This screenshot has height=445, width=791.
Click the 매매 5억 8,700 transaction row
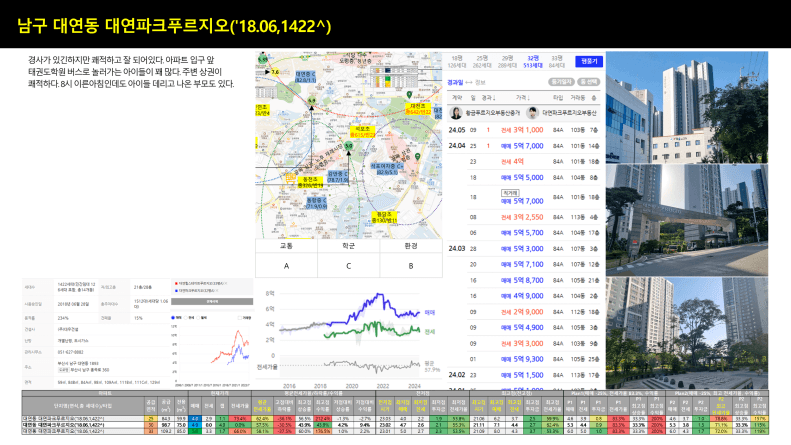click(x=524, y=280)
